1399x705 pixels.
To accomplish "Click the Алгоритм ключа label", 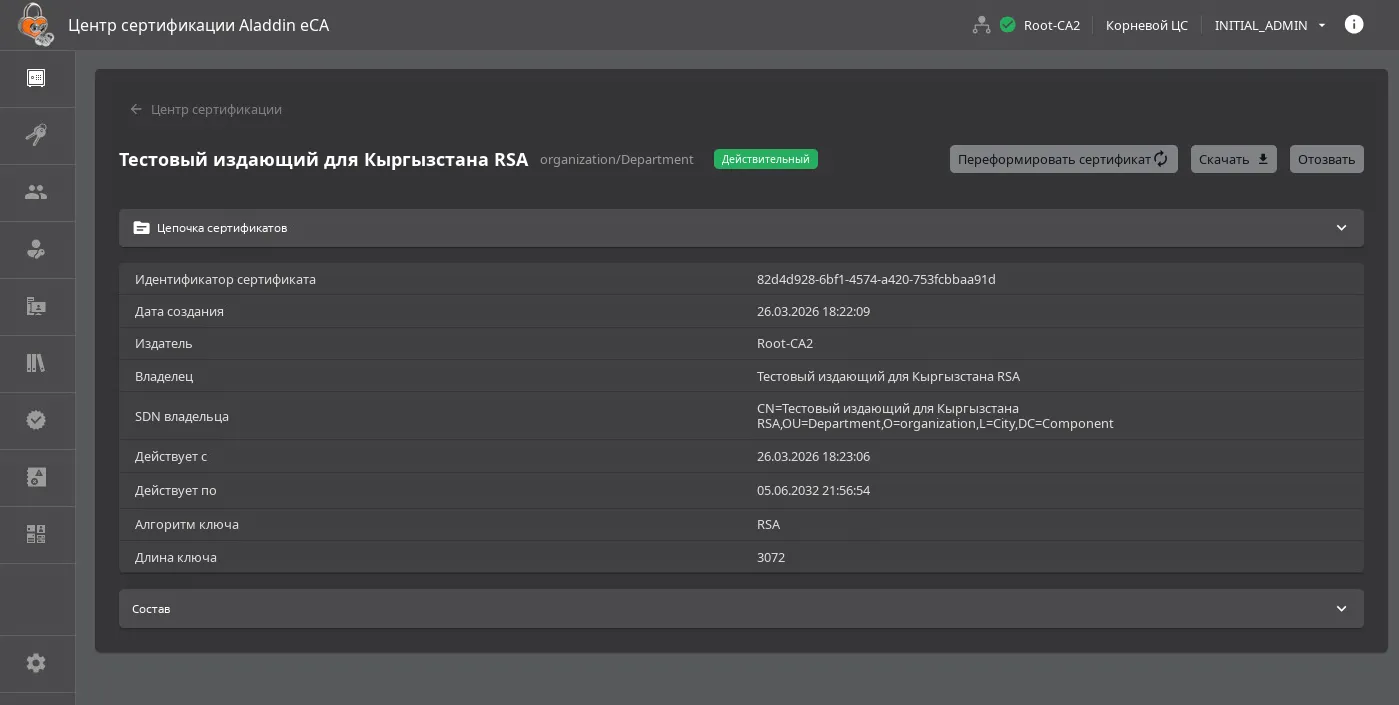I will pyautogui.click(x=187, y=524).
